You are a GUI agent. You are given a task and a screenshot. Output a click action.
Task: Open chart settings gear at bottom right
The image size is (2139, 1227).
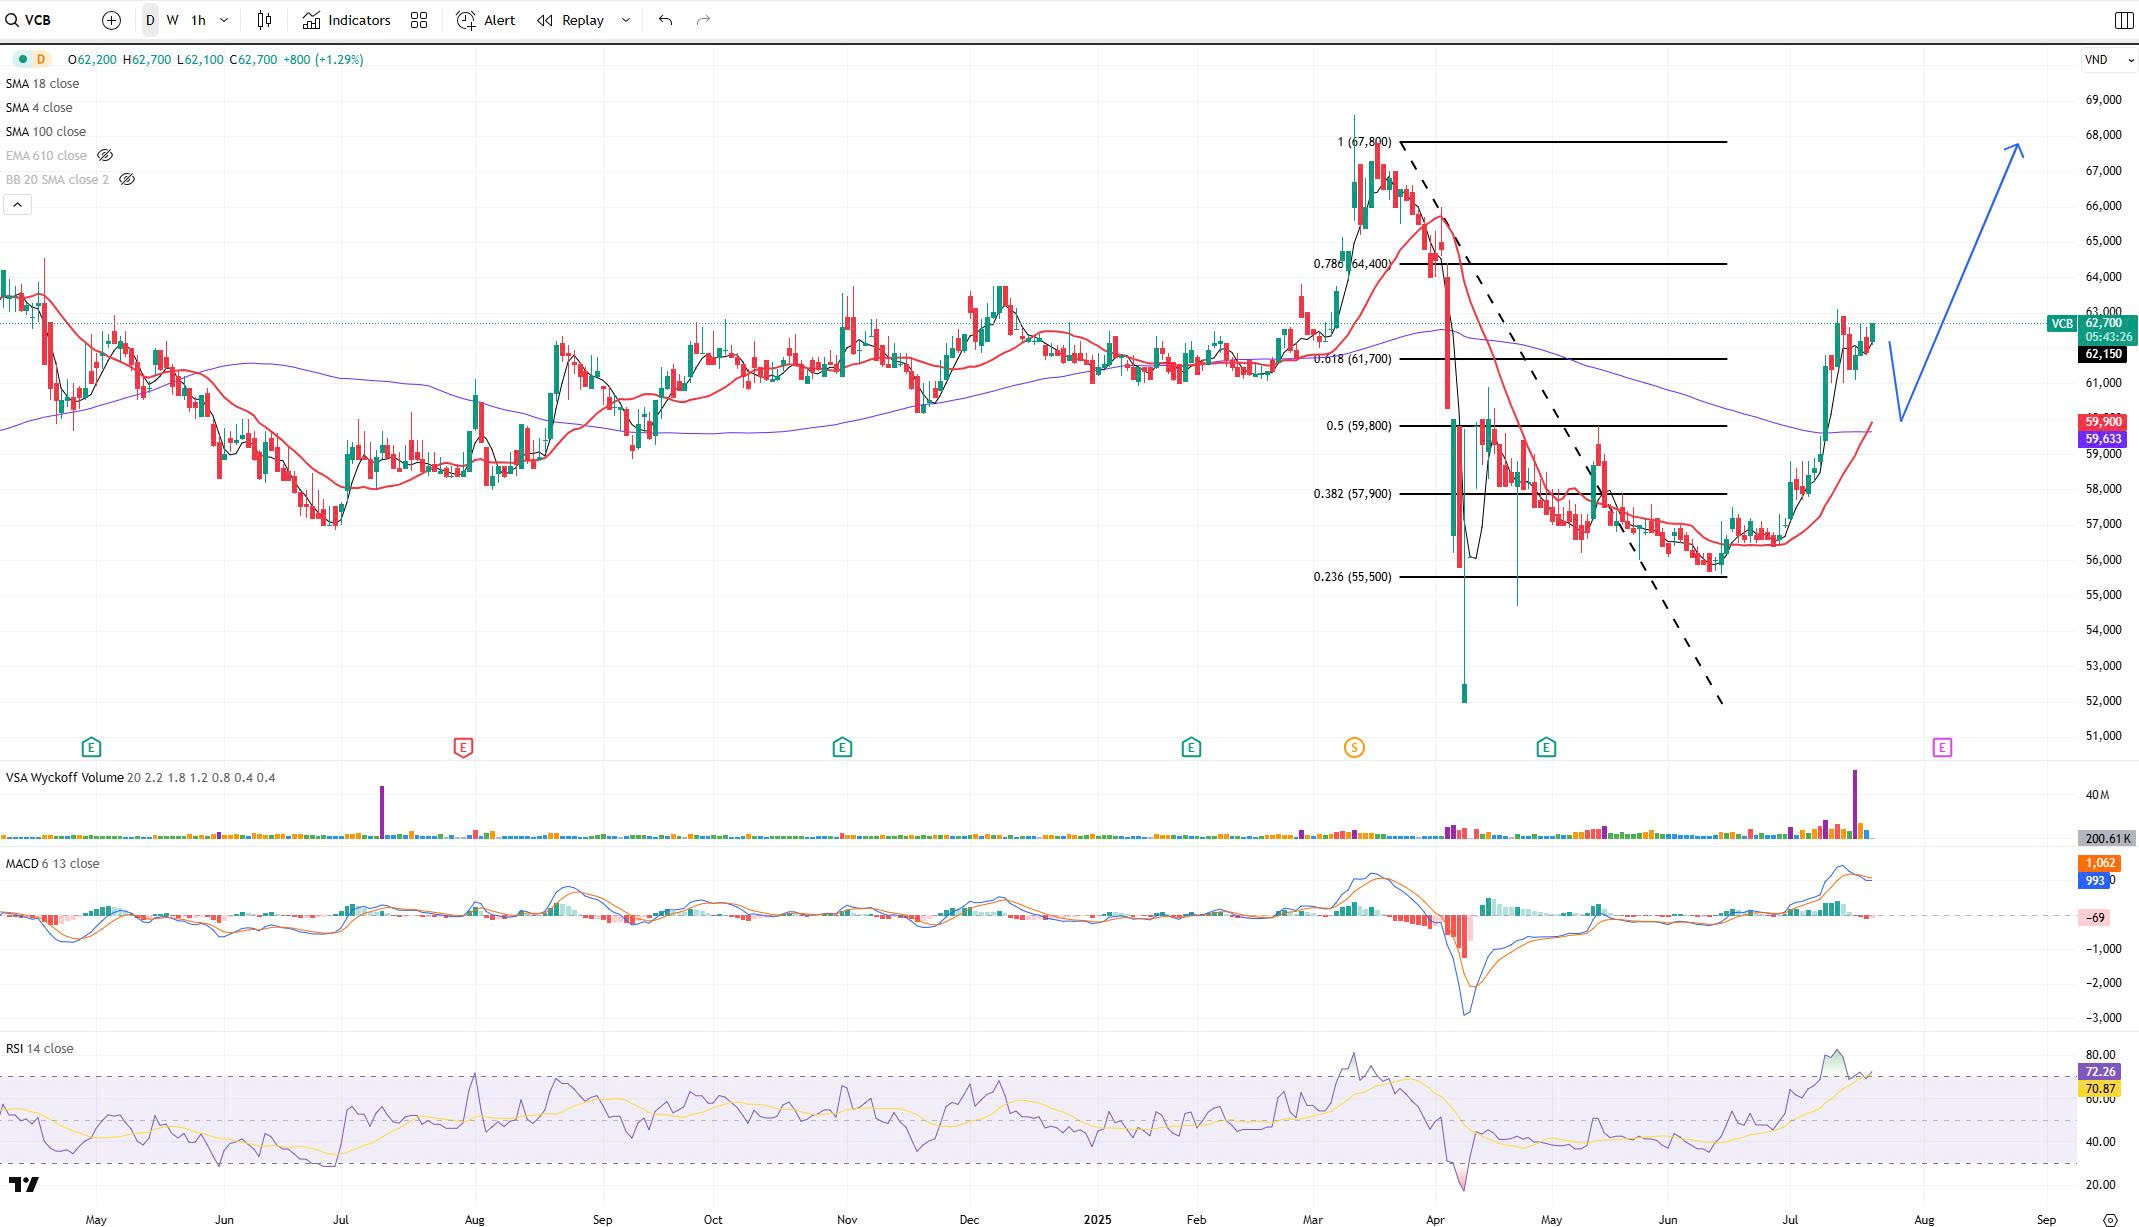pyautogui.click(x=2110, y=1219)
